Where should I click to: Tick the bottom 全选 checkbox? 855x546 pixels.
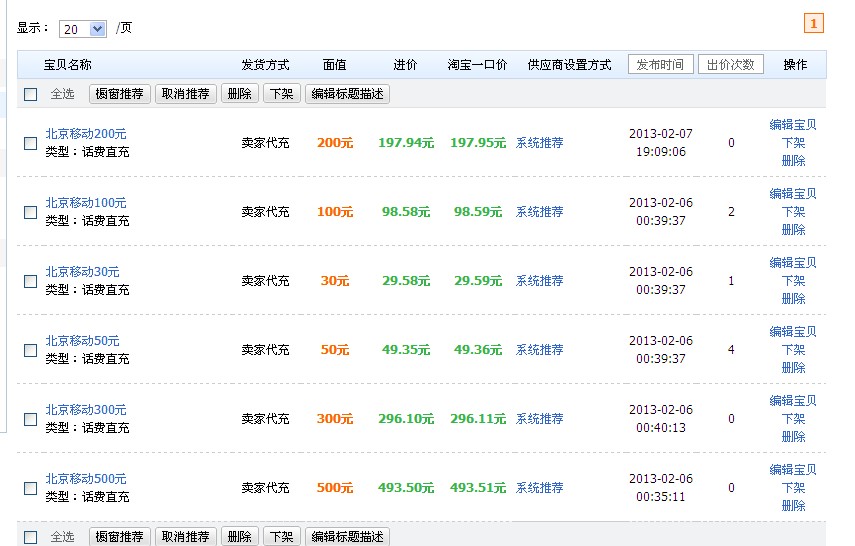pos(31,537)
